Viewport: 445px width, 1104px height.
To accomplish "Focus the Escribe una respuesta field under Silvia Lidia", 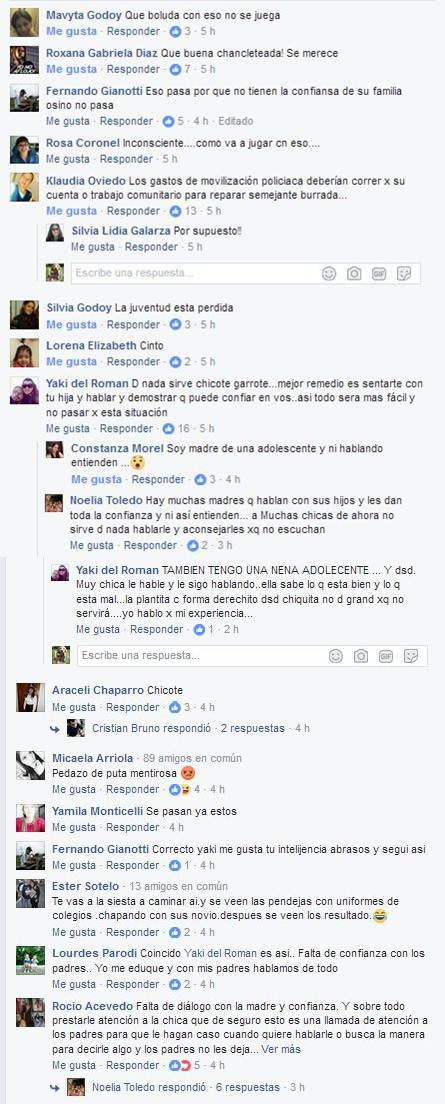I will (192, 274).
